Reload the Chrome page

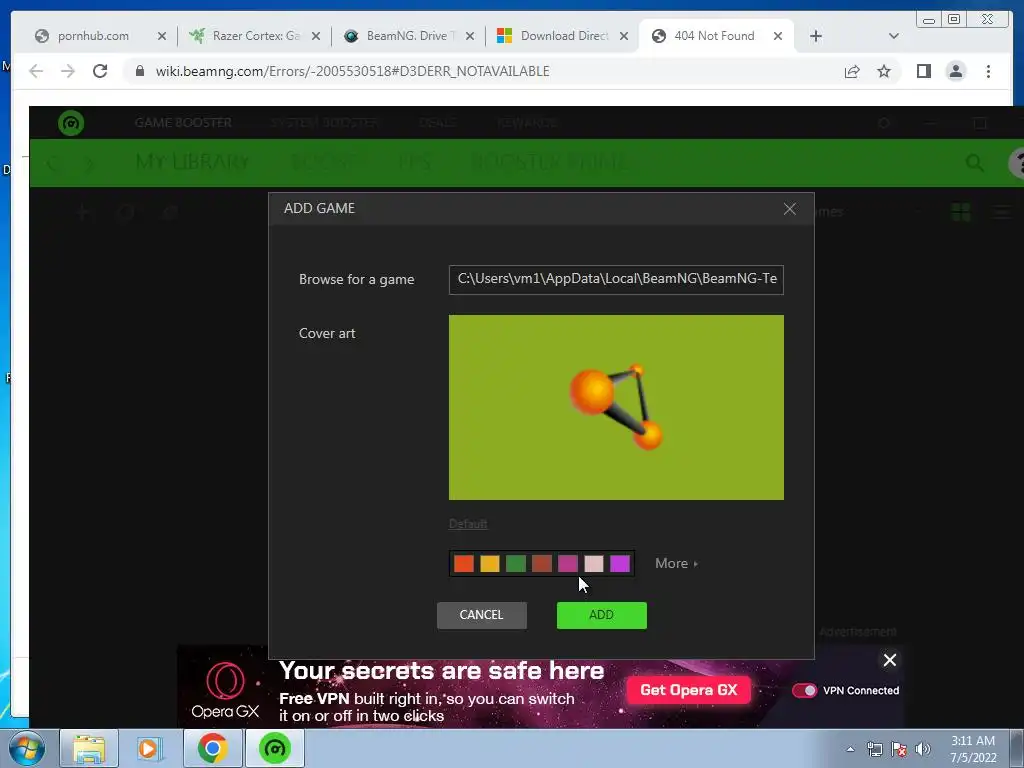100,71
